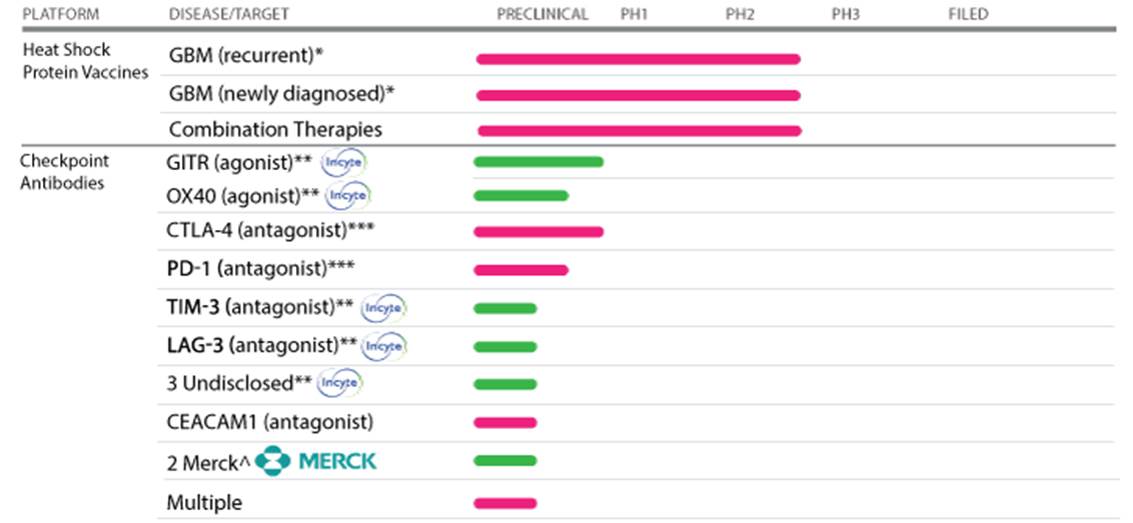Select the PH2 column header
This screenshot has width=1133, height=523.
pos(740,14)
